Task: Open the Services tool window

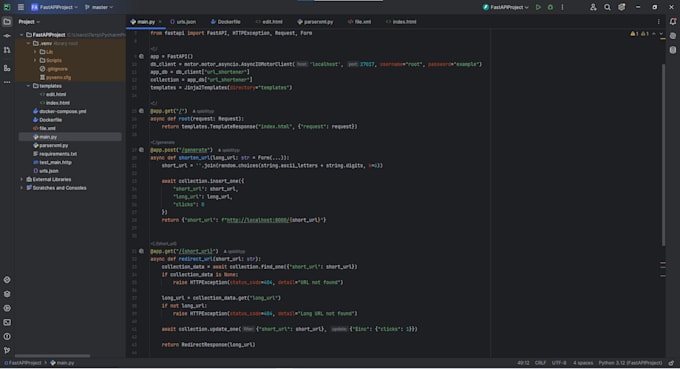Action: 7,308
